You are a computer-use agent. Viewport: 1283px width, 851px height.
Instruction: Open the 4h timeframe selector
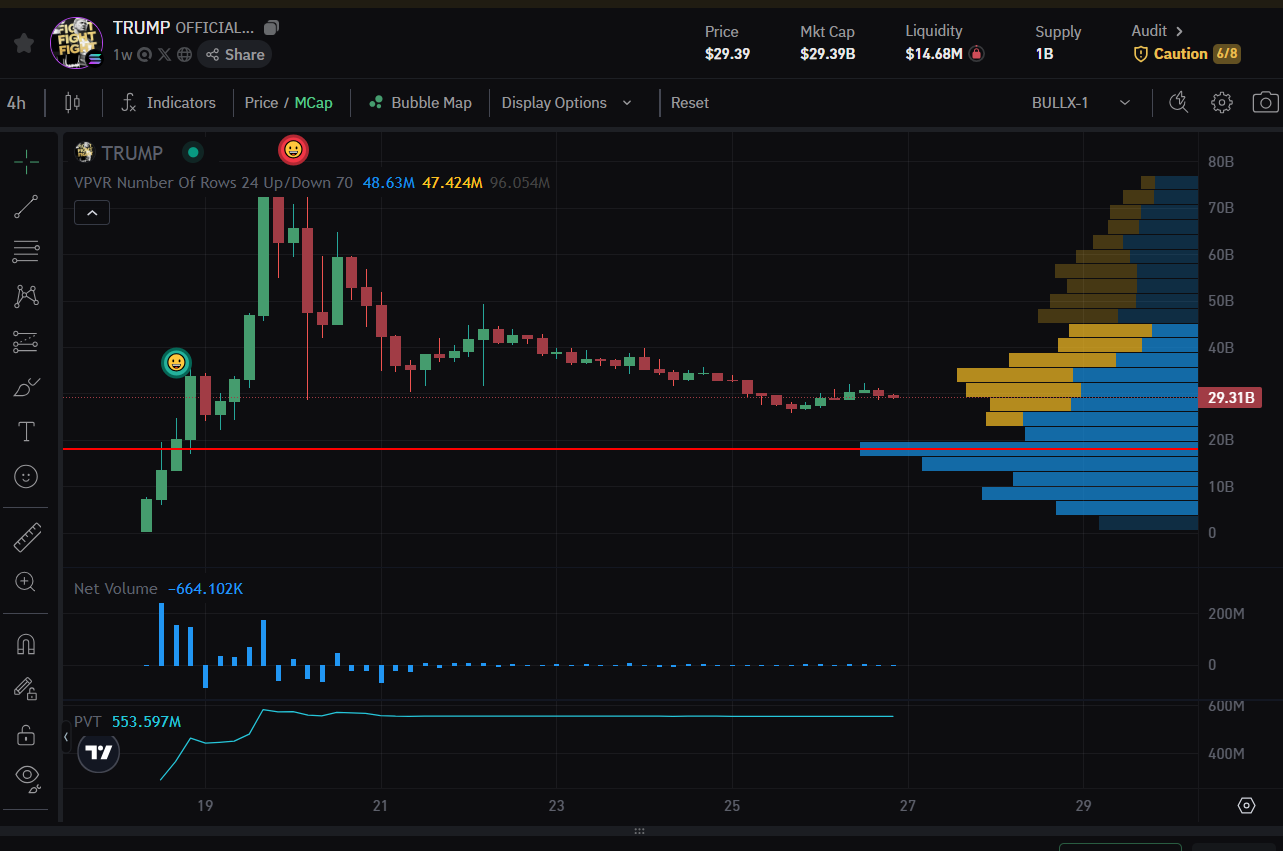(x=16, y=102)
